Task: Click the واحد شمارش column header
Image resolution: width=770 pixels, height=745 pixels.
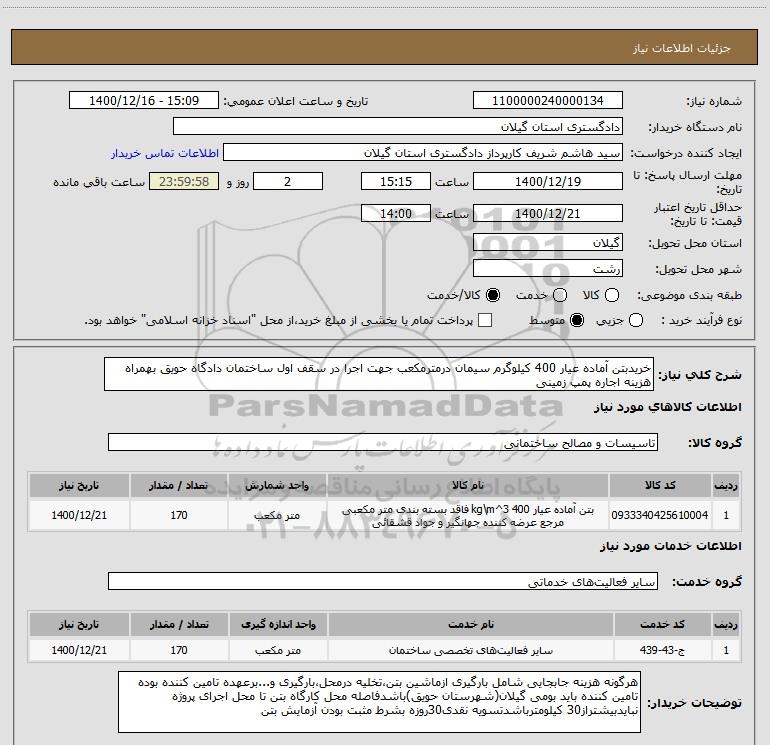Action: click(x=277, y=486)
